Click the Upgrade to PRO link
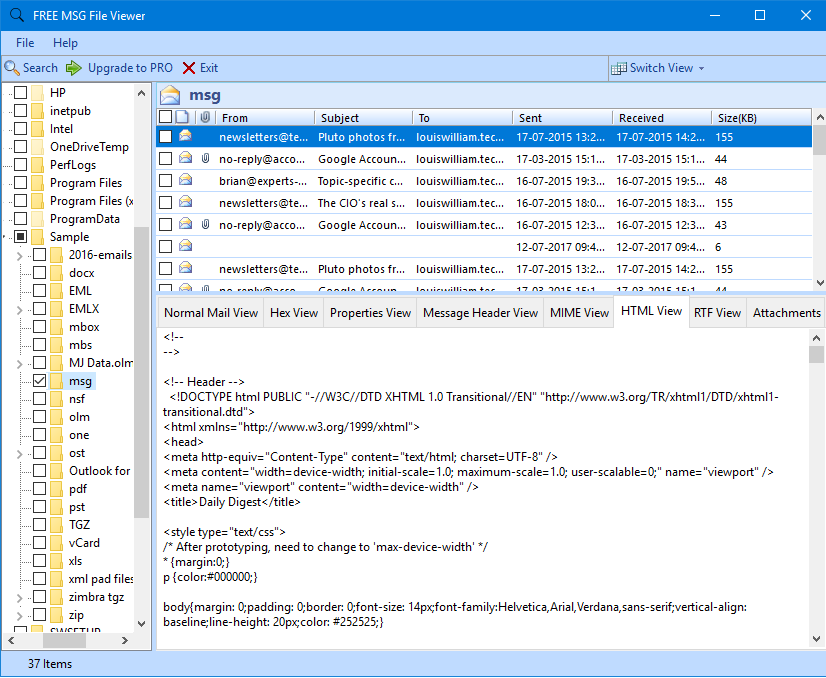 click(134, 67)
